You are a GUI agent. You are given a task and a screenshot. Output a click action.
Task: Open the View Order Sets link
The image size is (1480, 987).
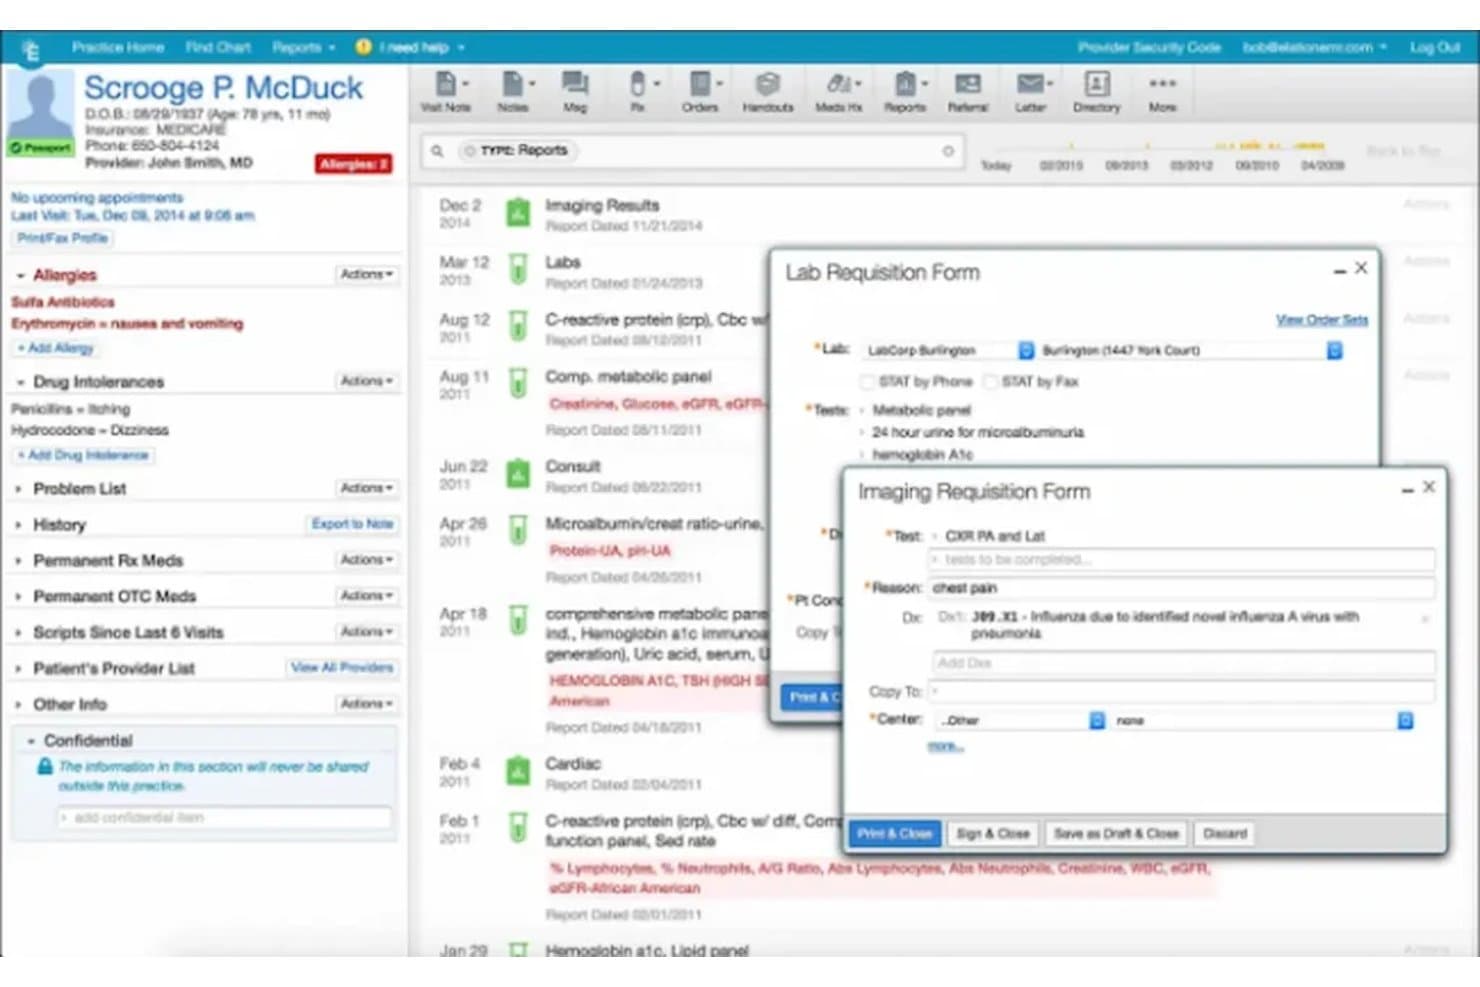tap(1321, 320)
